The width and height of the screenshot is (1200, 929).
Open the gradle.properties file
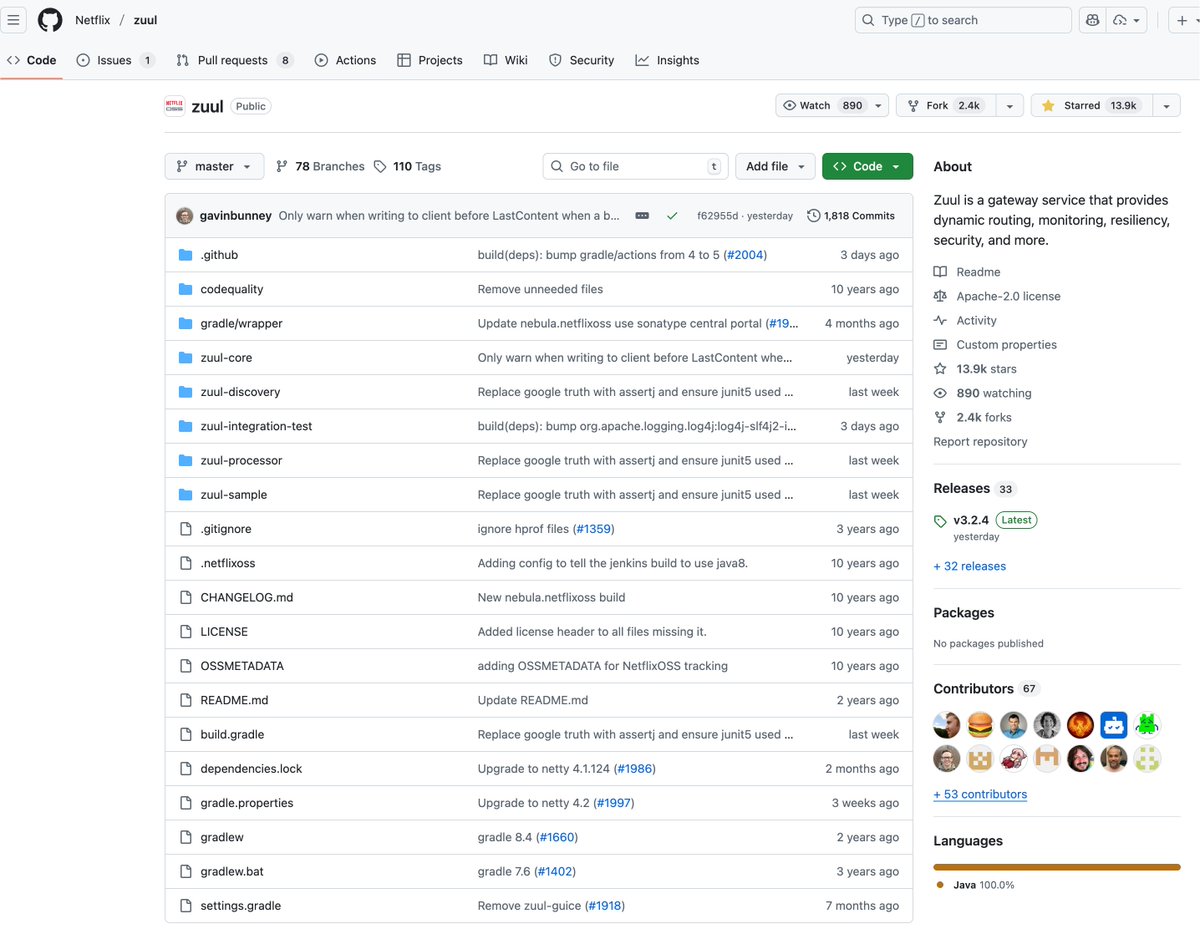(x=246, y=803)
